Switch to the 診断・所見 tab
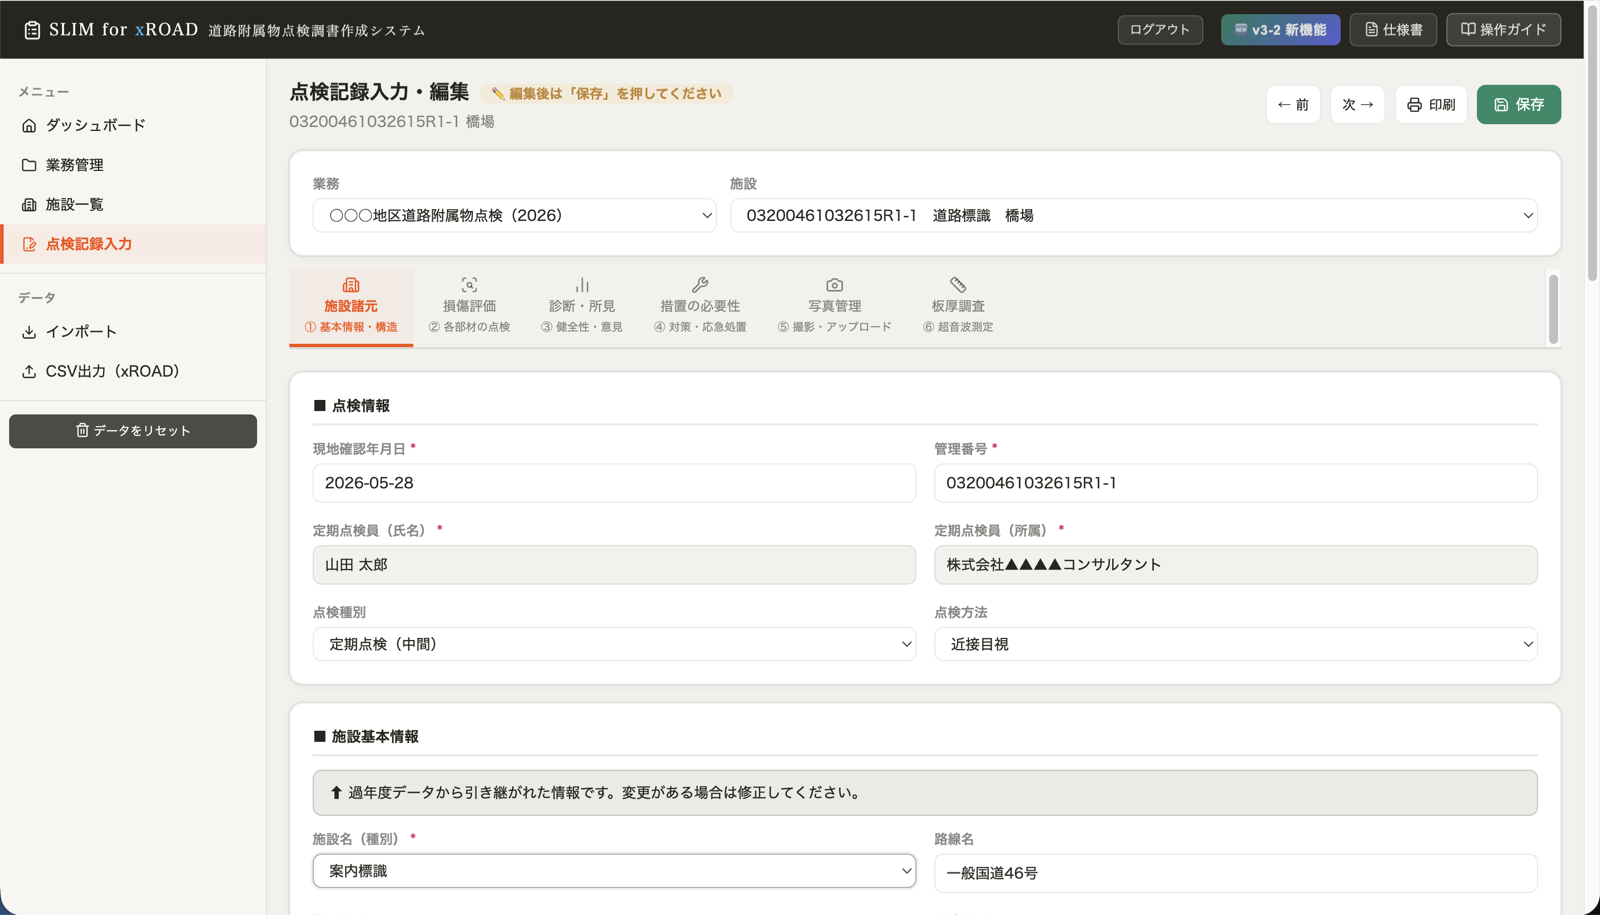This screenshot has height=915, width=1600. click(x=582, y=306)
